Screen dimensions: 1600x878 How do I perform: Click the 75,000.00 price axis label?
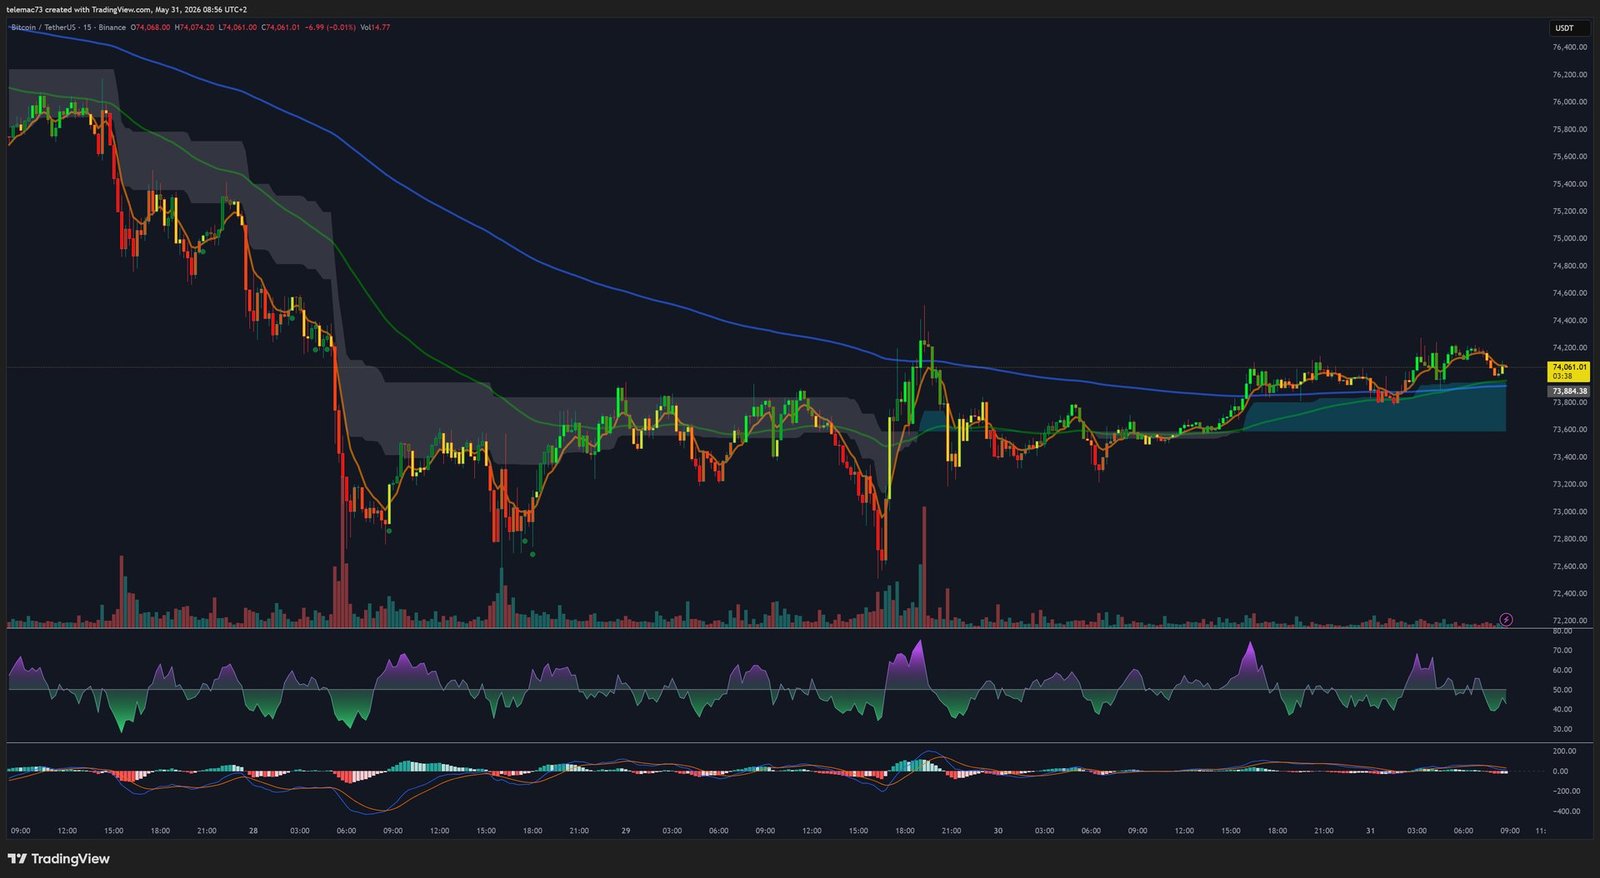(1569, 239)
